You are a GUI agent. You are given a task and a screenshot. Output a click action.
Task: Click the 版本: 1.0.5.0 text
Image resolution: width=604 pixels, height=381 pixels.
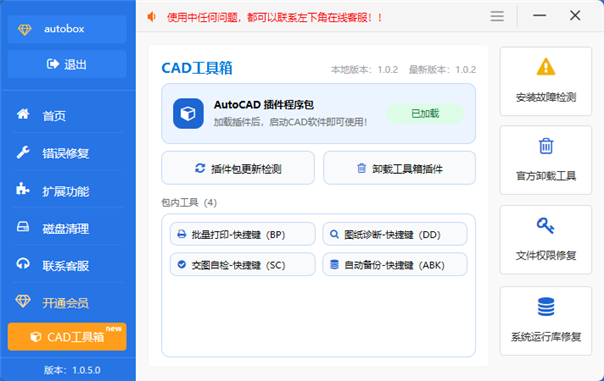(x=72, y=370)
